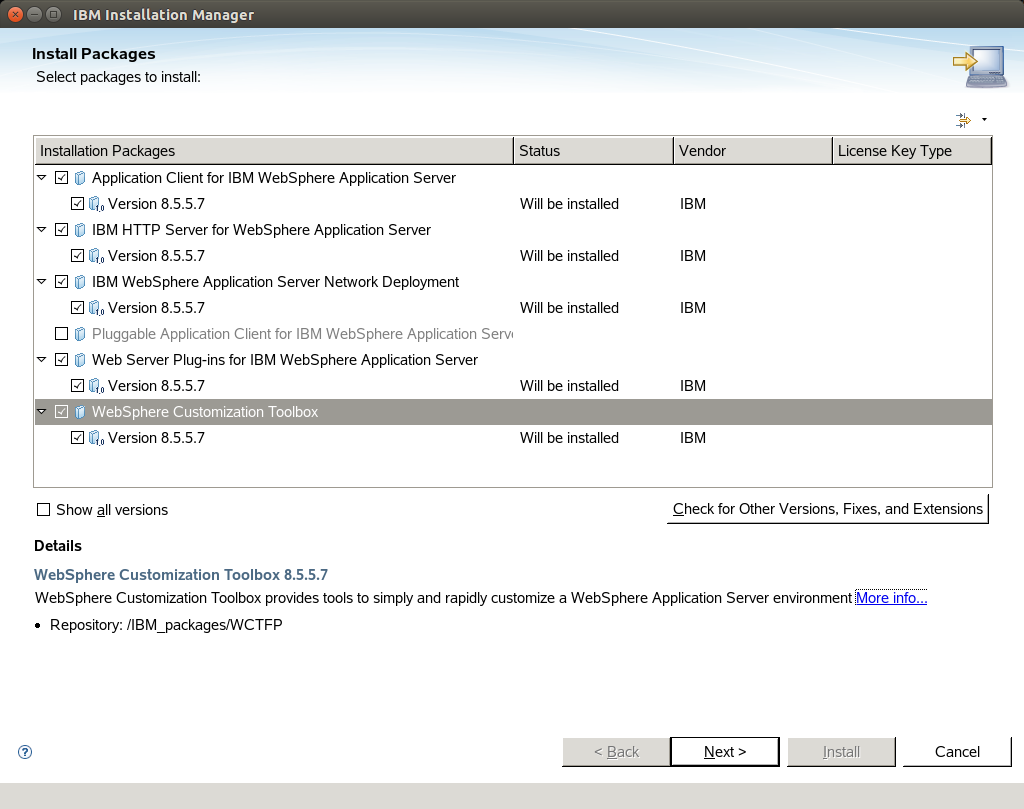Collapse Application Client for IBM WebSphere tree node

coord(42,178)
